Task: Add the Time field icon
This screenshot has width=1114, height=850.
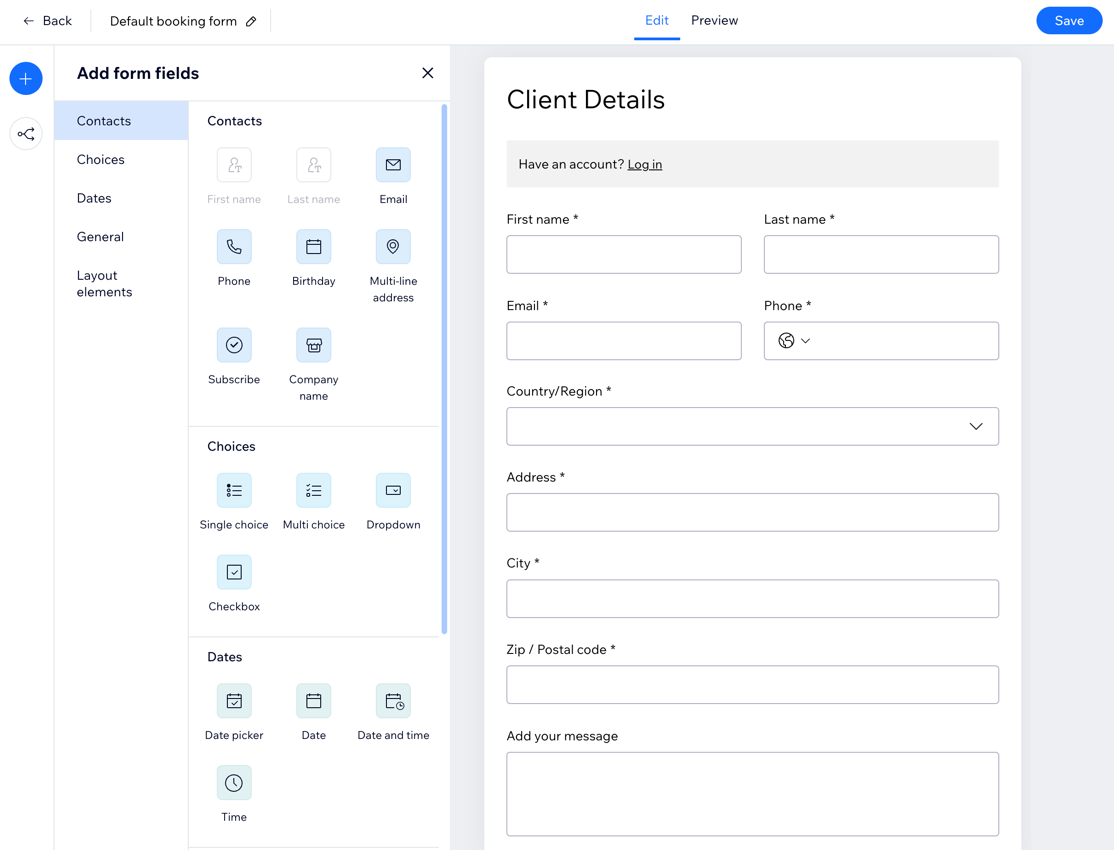Action: click(234, 783)
